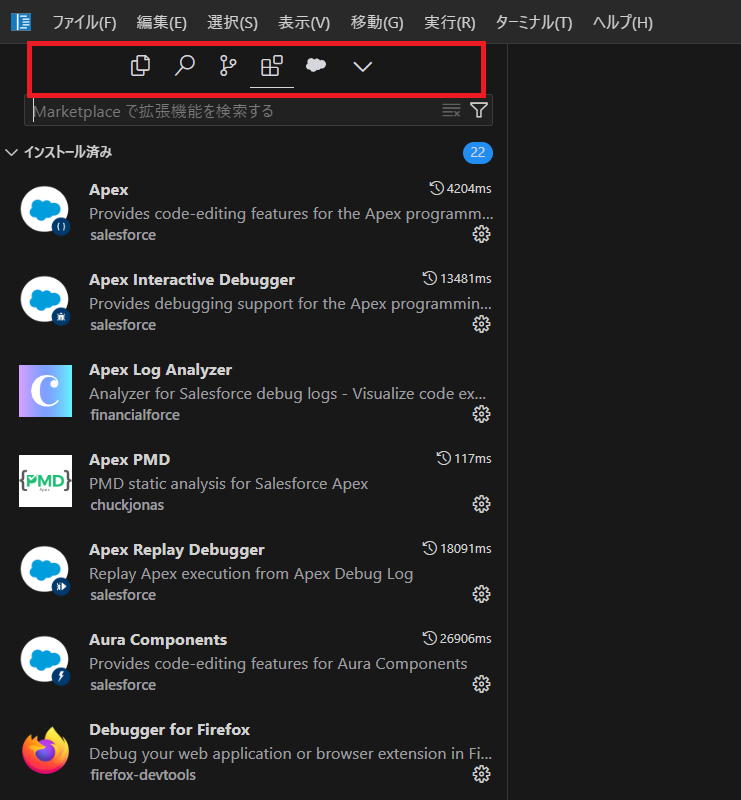Screen dimensions: 741x800
Task: Click the financialforce publisher name
Action: point(135,415)
